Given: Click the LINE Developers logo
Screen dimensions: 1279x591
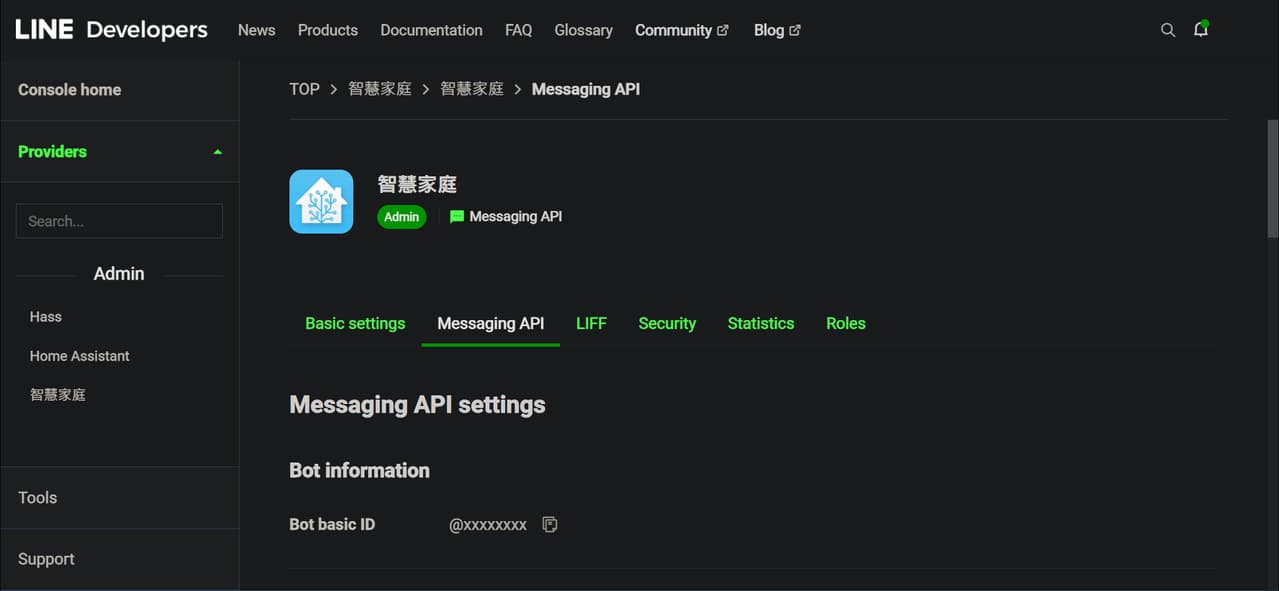Looking at the screenshot, I should point(111,30).
